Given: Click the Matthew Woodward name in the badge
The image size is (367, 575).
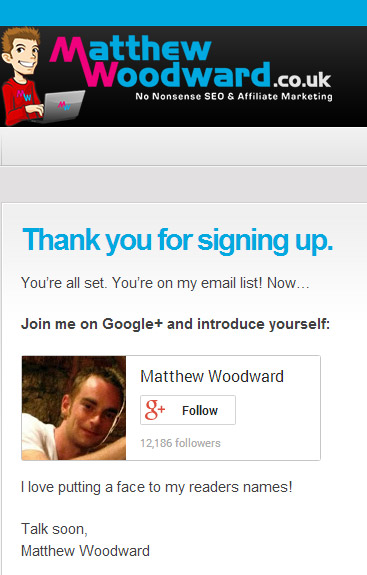Looking at the screenshot, I should tap(212, 377).
